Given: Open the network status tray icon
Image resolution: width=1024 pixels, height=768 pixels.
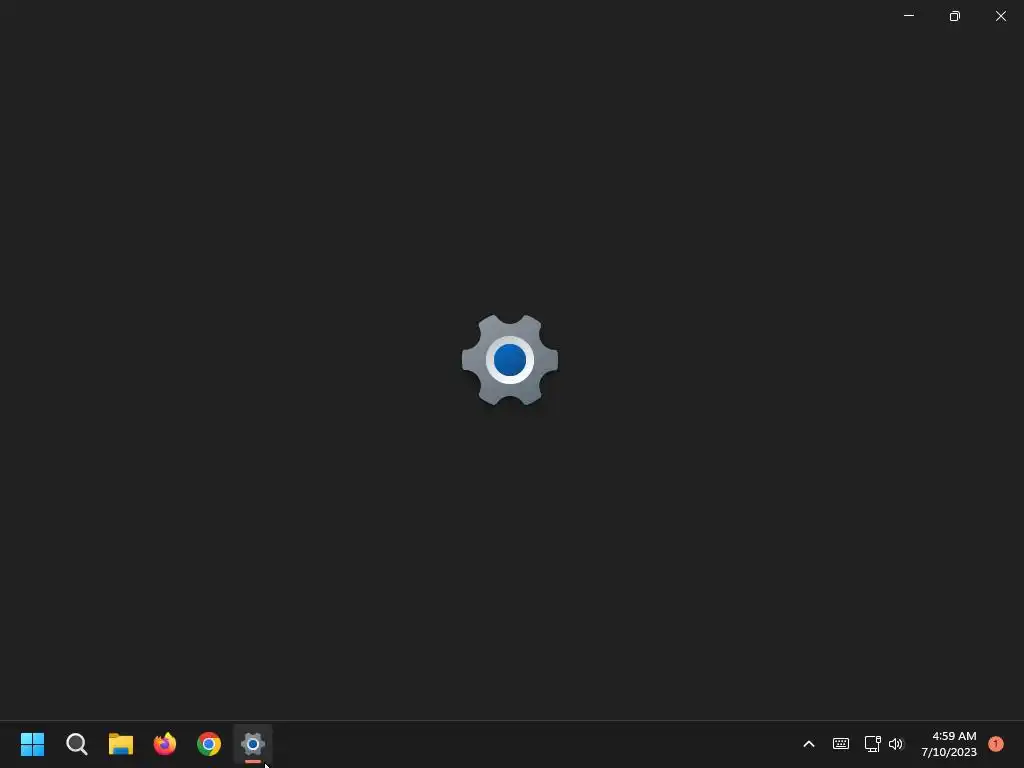Looking at the screenshot, I should coord(872,744).
